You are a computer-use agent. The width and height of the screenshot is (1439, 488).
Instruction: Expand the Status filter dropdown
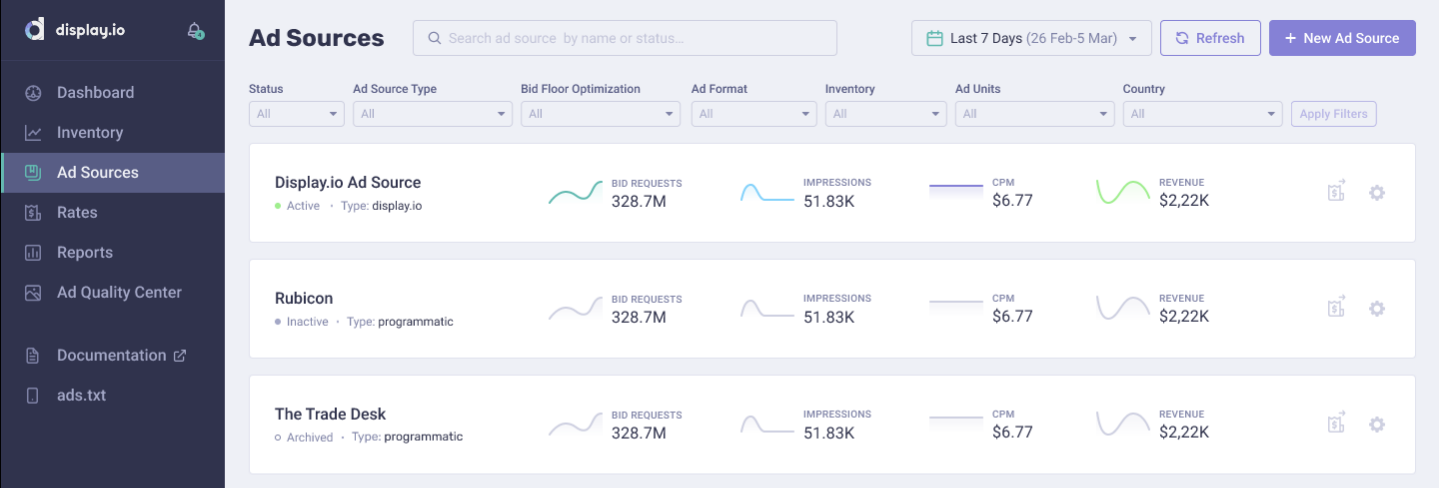click(x=296, y=114)
